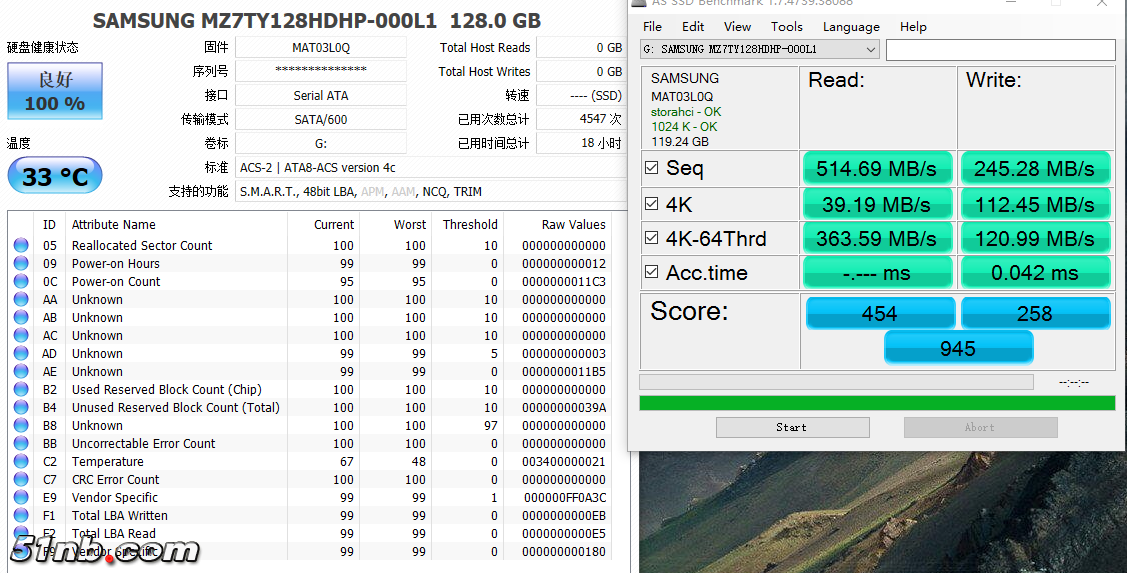This screenshot has width=1127, height=573.
Task: Click the Start benchmark button
Action: [x=792, y=427]
